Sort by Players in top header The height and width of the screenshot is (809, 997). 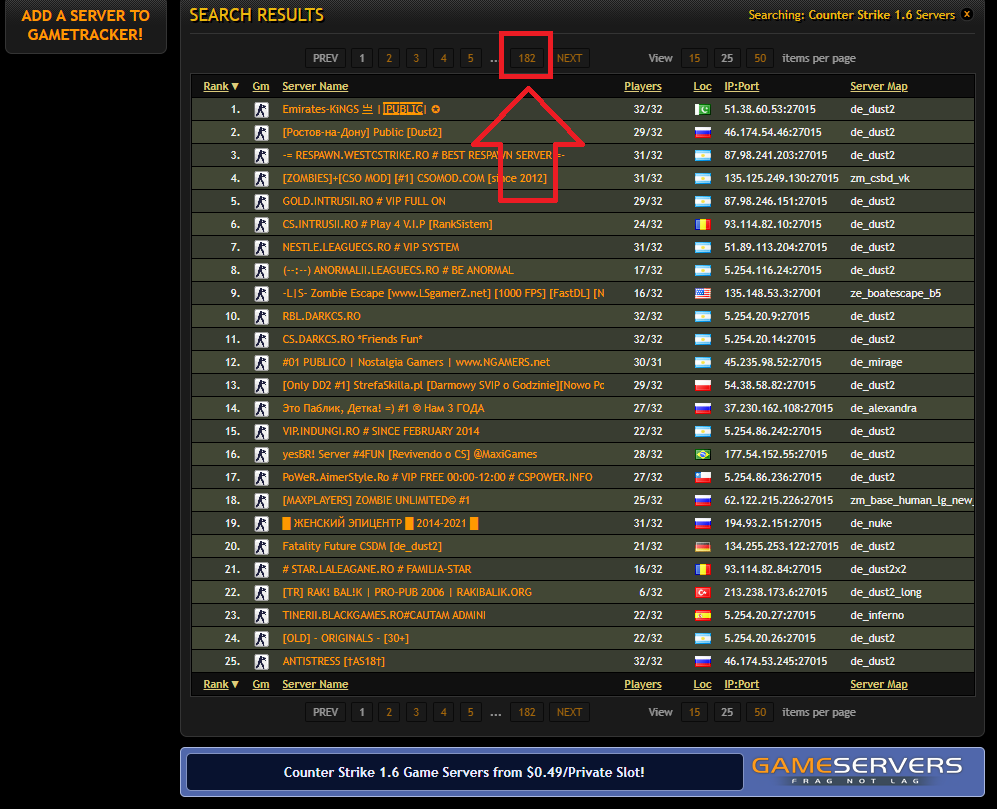pyautogui.click(x=642, y=86)
